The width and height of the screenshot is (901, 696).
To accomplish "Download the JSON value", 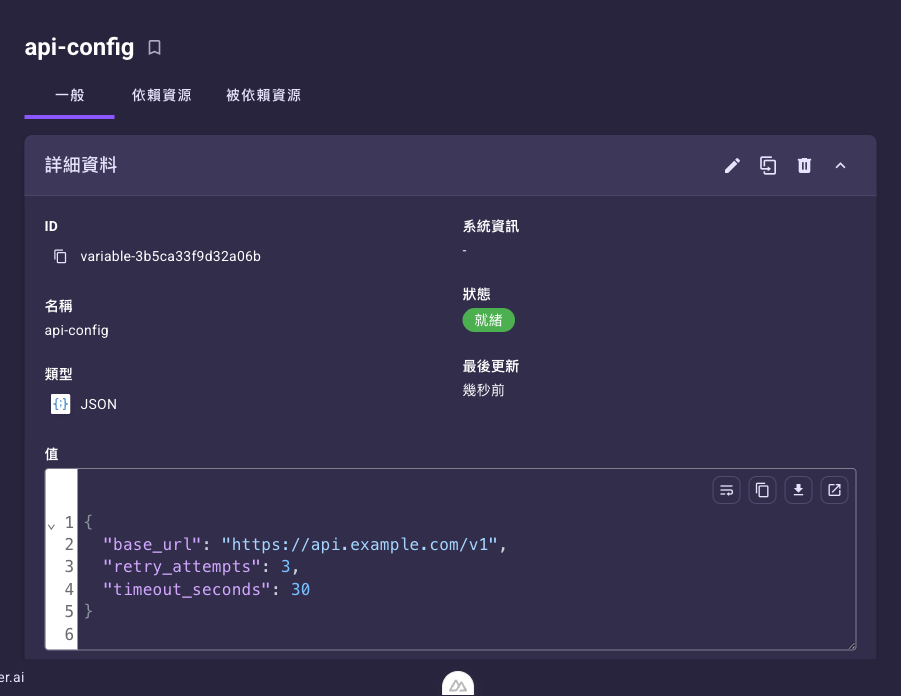I will pos(798,490).
